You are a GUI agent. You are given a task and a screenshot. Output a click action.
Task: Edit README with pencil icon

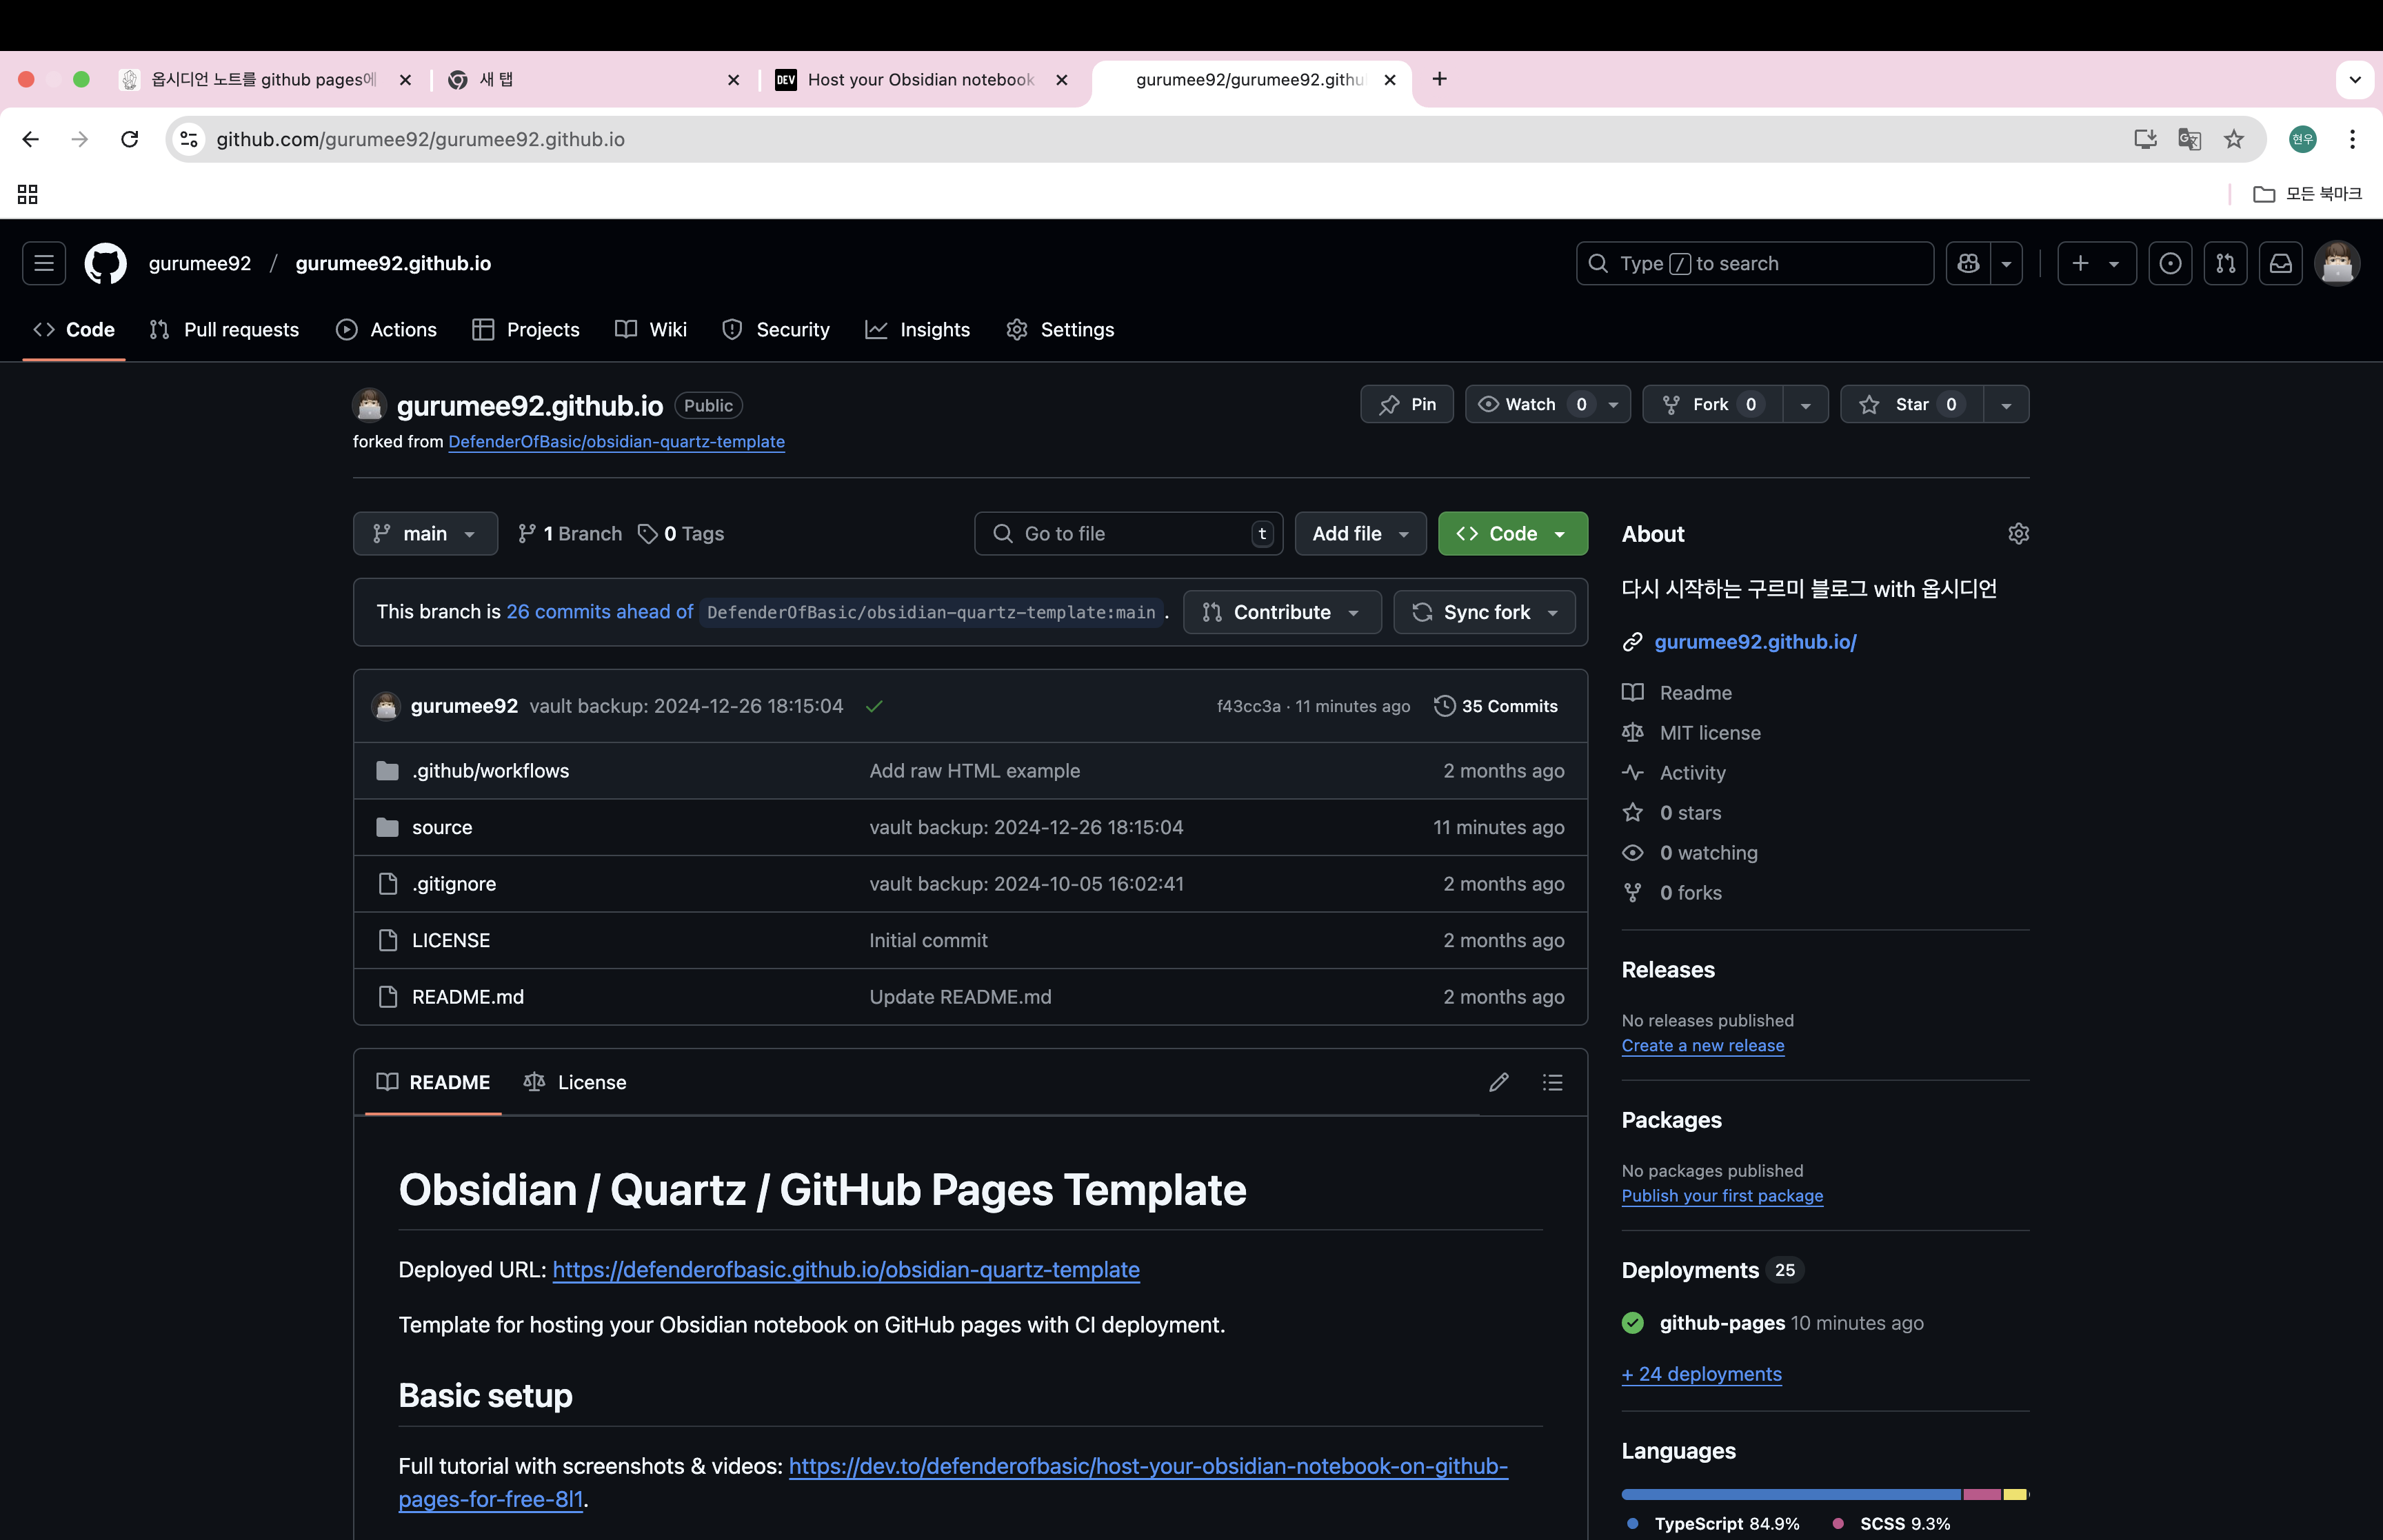[1498, 1082]
